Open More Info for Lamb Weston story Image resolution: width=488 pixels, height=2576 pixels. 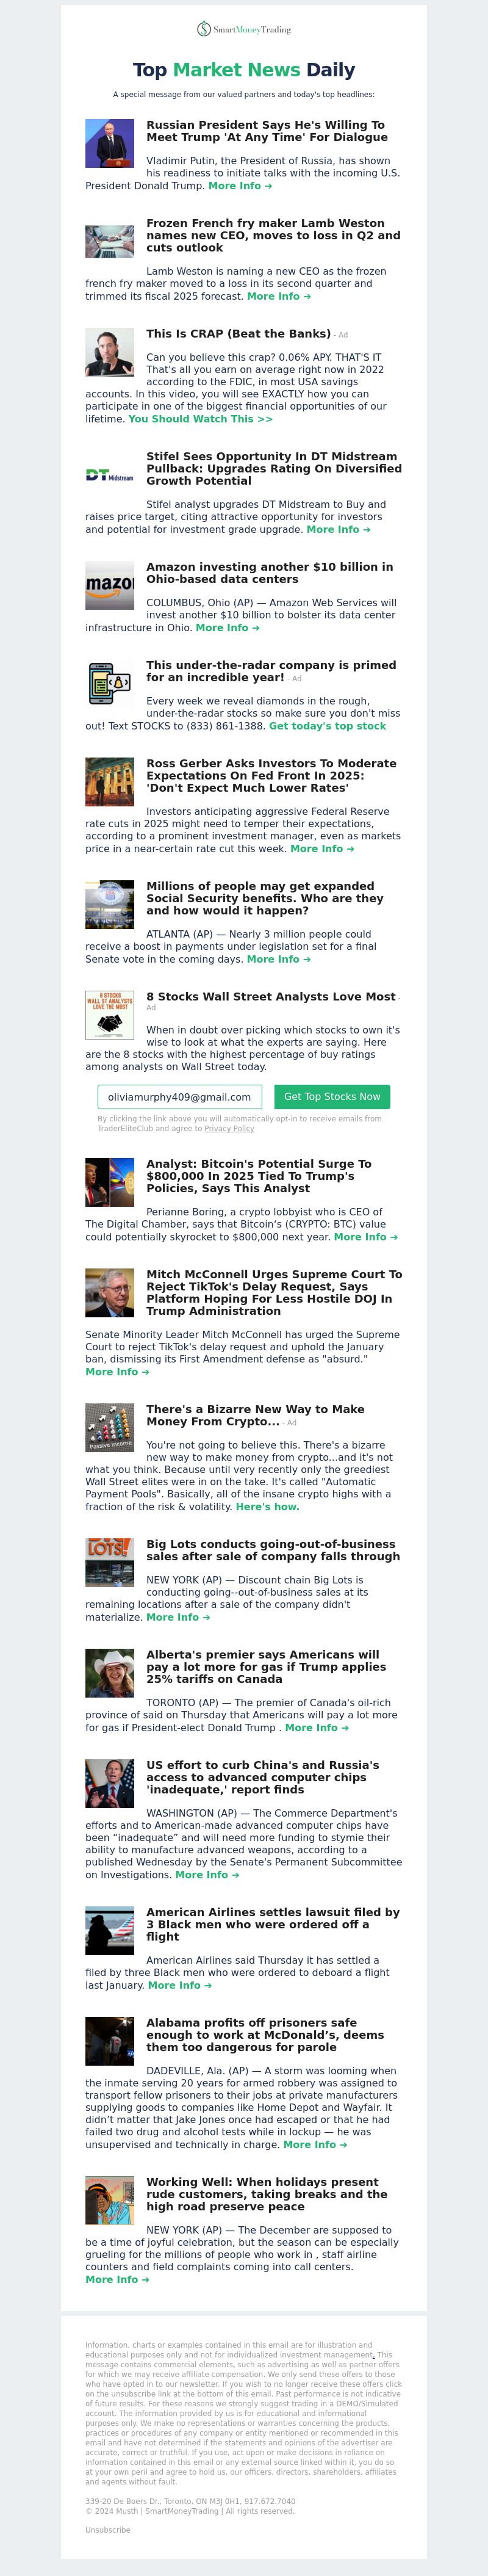(279, 296)
